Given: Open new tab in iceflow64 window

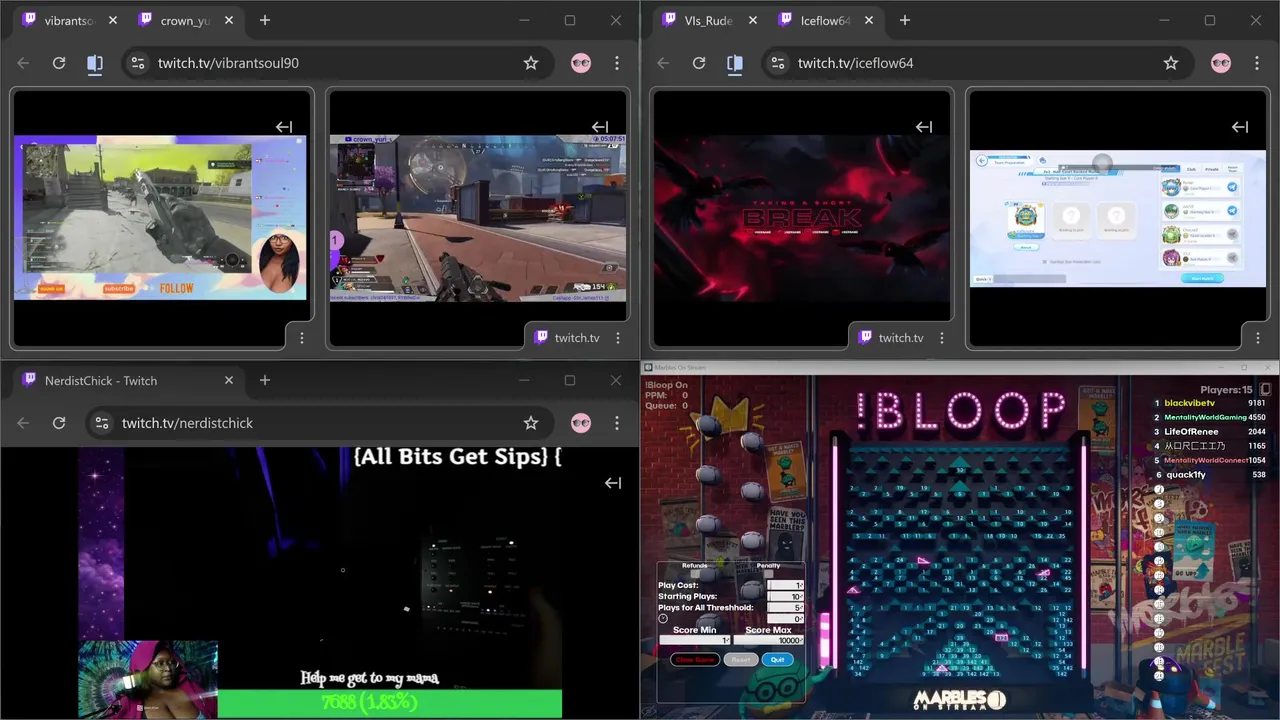Looking at the screenshot, I should (x=905, y=20).
